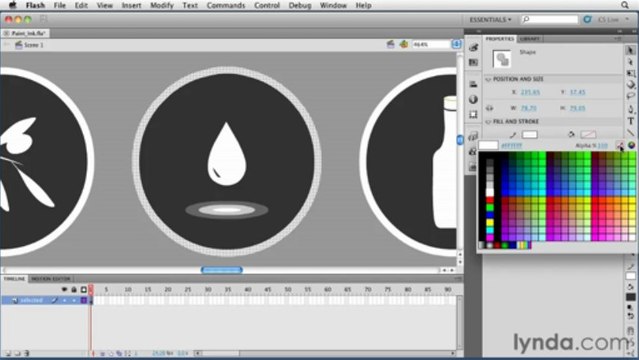
Task: Select the Selection arrow tool
Action: (630, 50)
